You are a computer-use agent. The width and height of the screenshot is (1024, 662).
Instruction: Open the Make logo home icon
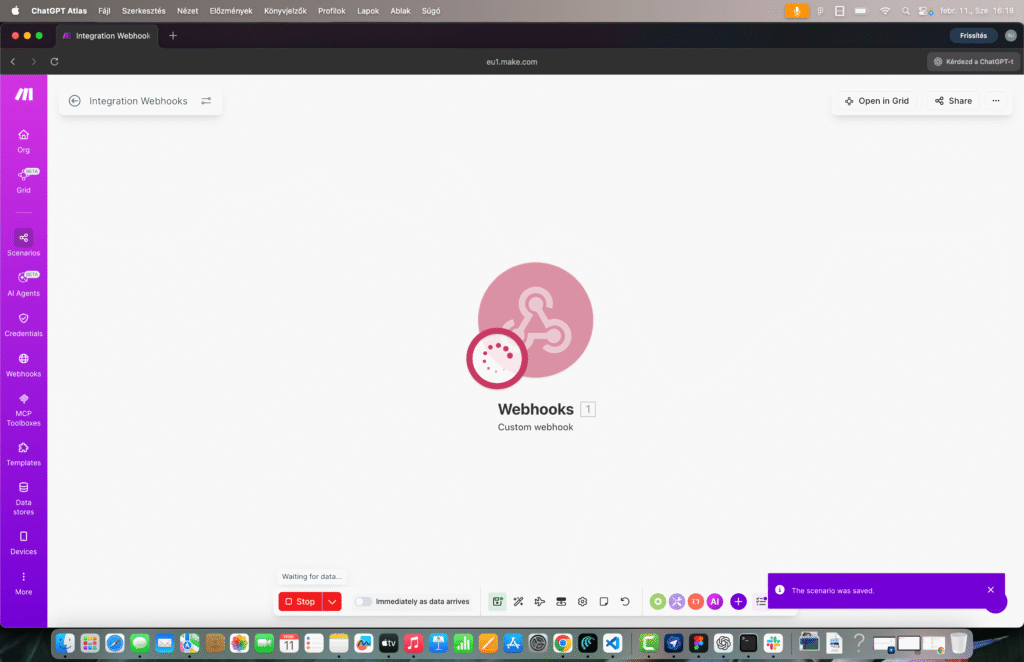click(23, 94)
